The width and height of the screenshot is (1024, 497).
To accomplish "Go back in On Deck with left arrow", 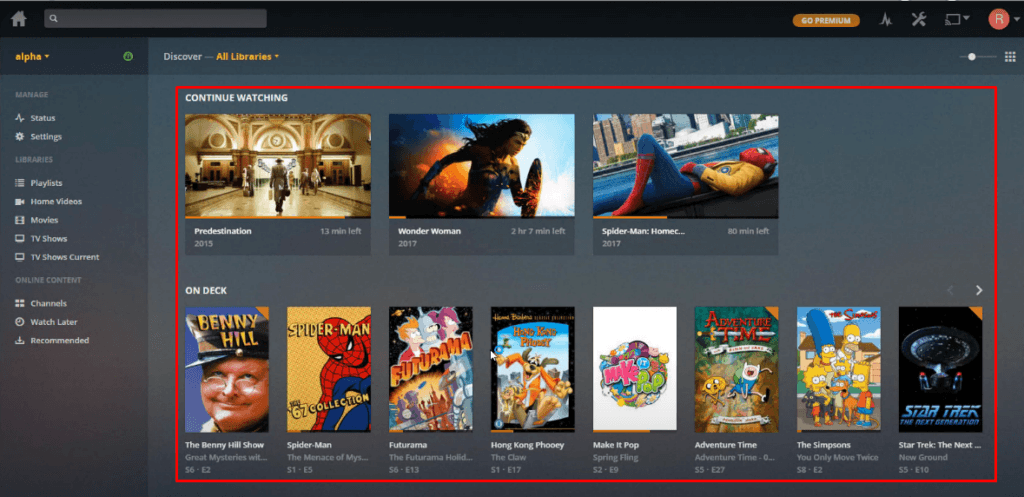I will pyautogui.click(x=950, y=290).
